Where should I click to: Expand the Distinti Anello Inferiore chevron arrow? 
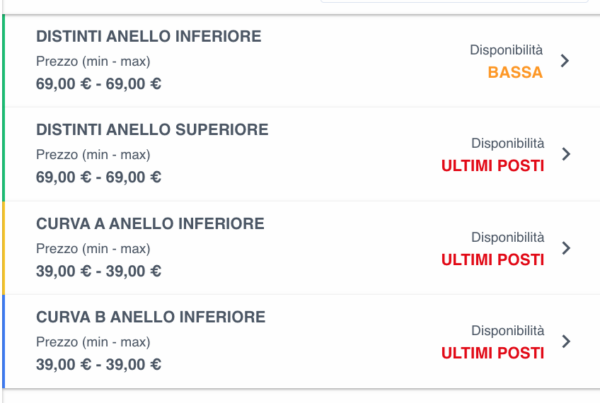pos(565,61)
